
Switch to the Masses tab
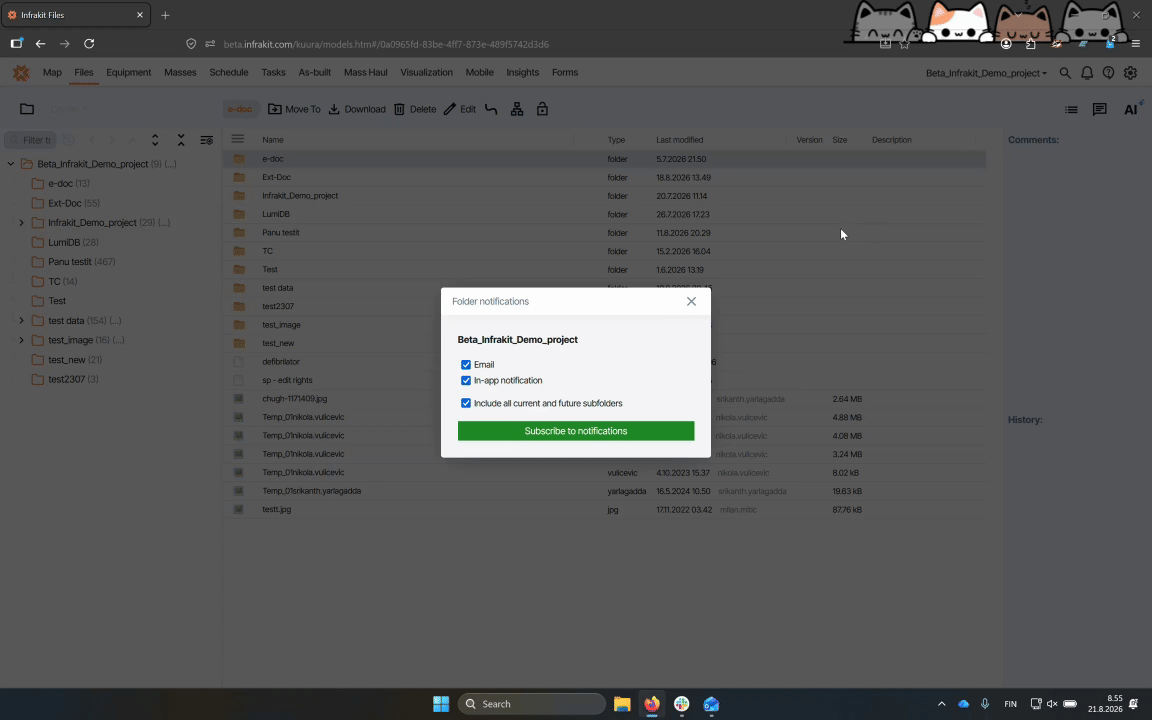coord(180,73)
